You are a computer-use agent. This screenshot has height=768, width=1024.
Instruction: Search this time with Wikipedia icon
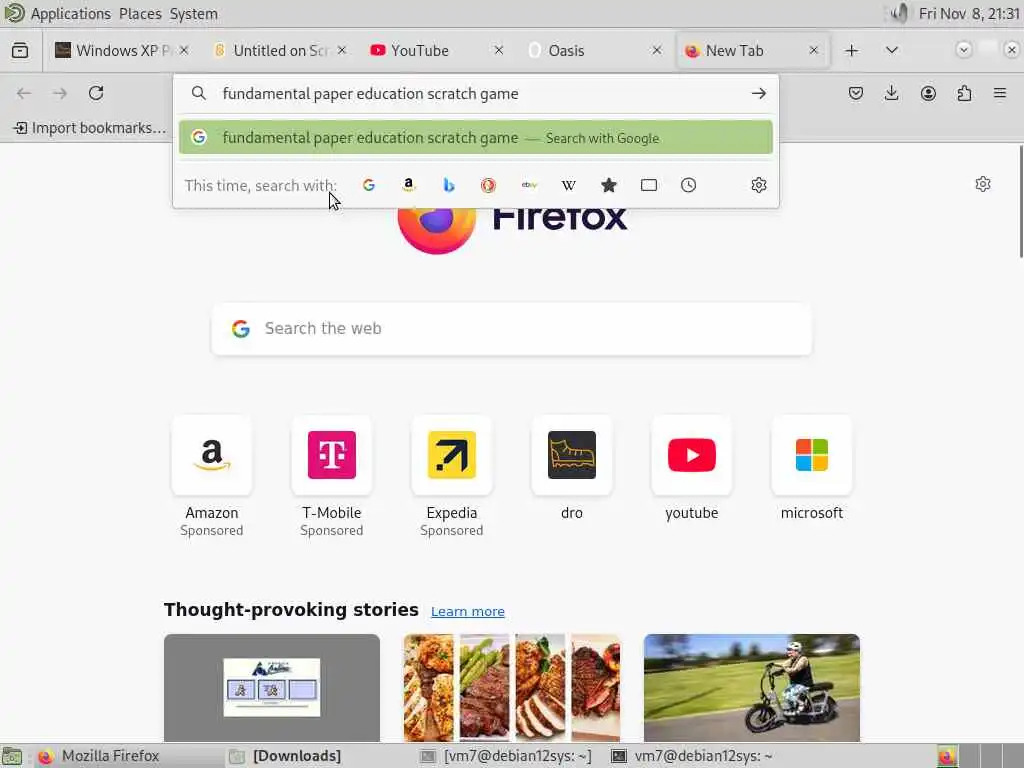pyautogui.click(x=569, y=185)
